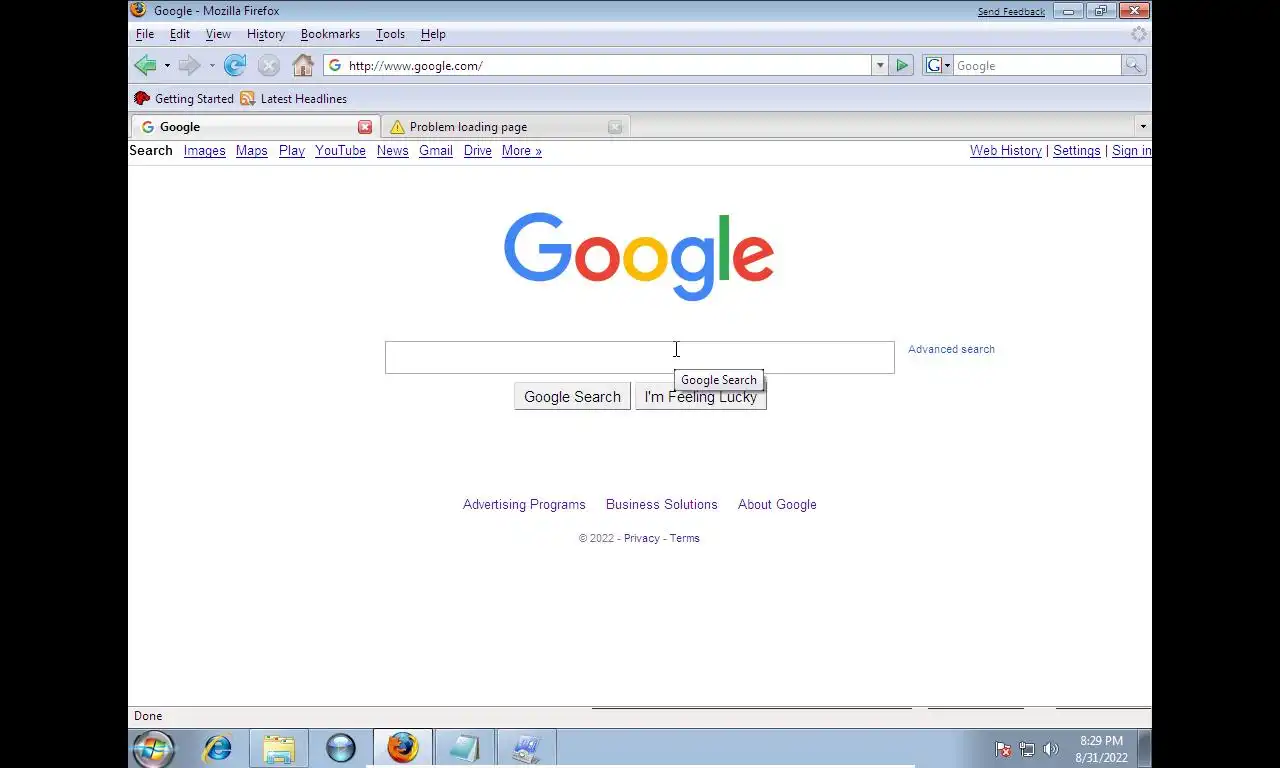
Task: Open the list all tabs dropdown
Action: click(1143, 126)
